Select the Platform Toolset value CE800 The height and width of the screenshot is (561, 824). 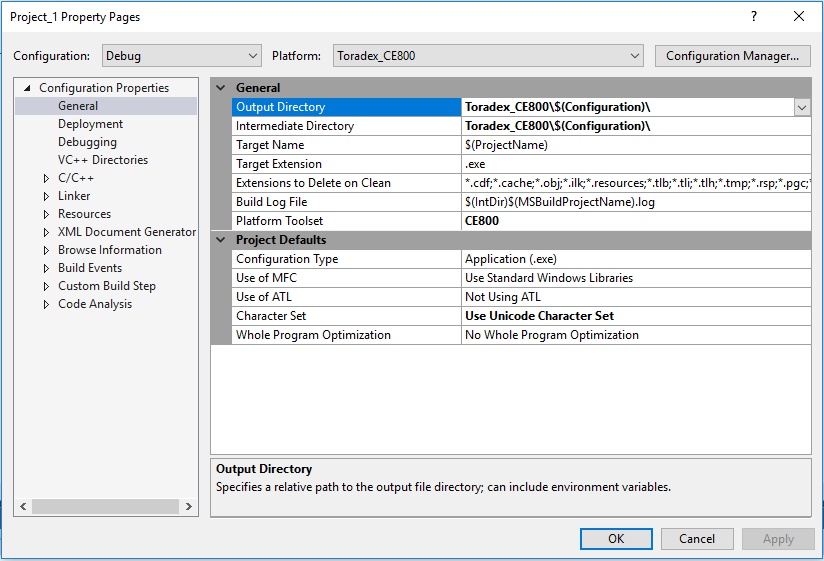click(x=482, y=221)
